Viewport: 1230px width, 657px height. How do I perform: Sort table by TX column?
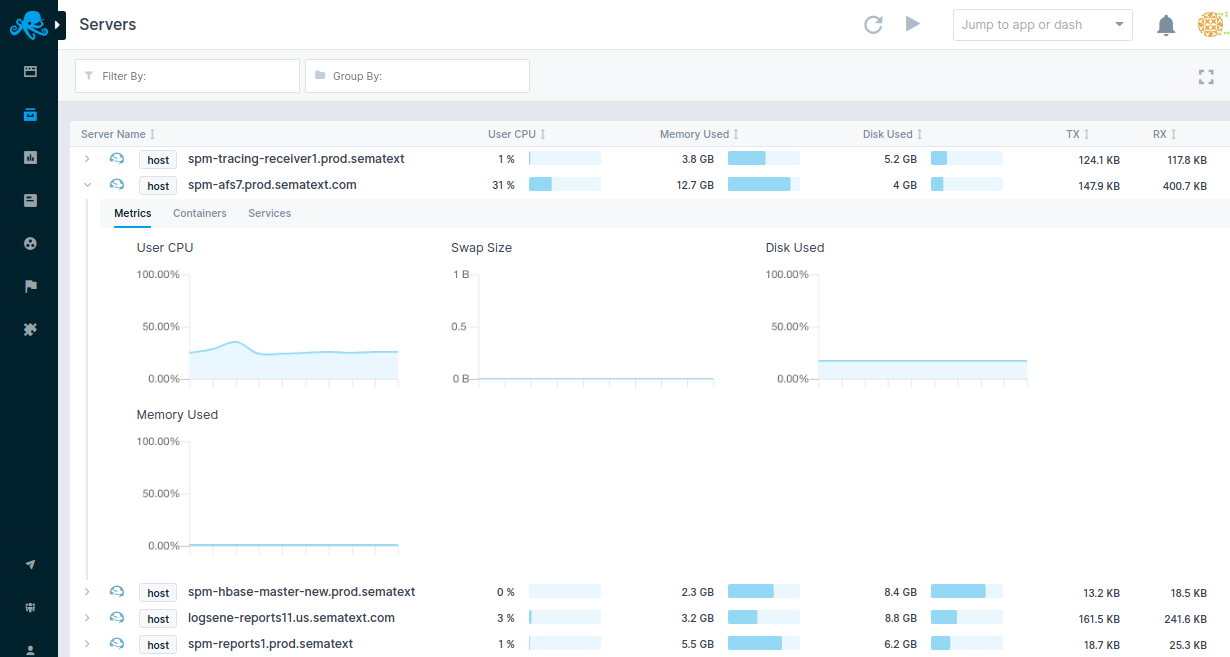point(1078,134)
